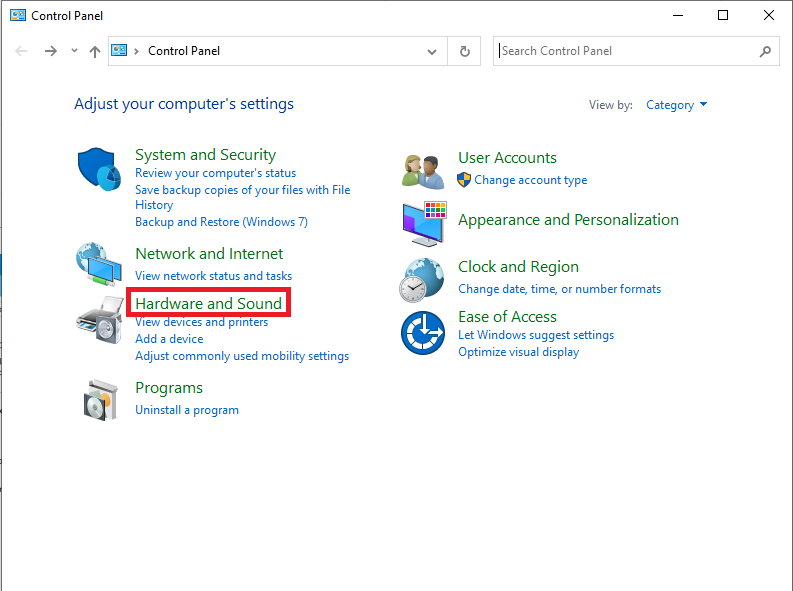Go back with the Back arrow
The height and width of the screenshot is (591, 793).
(21, 51)
